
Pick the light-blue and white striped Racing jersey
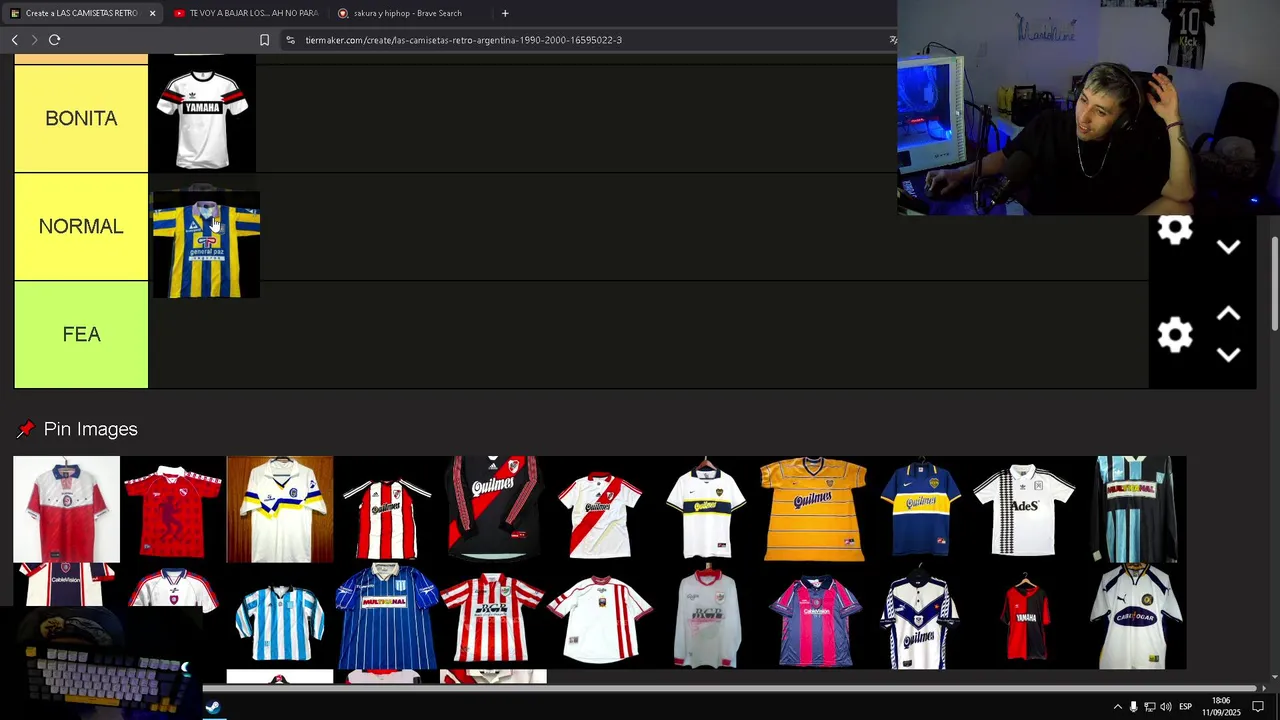click(280, 616)
